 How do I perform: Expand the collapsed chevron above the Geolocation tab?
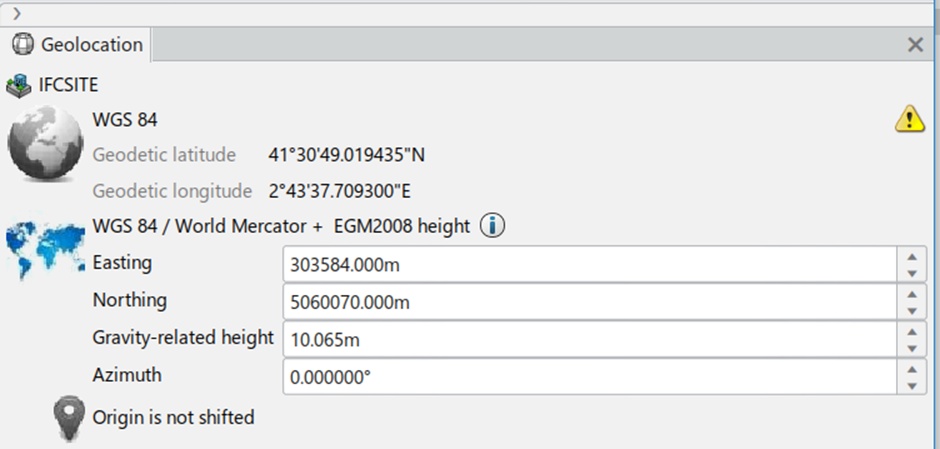(16, 13)
